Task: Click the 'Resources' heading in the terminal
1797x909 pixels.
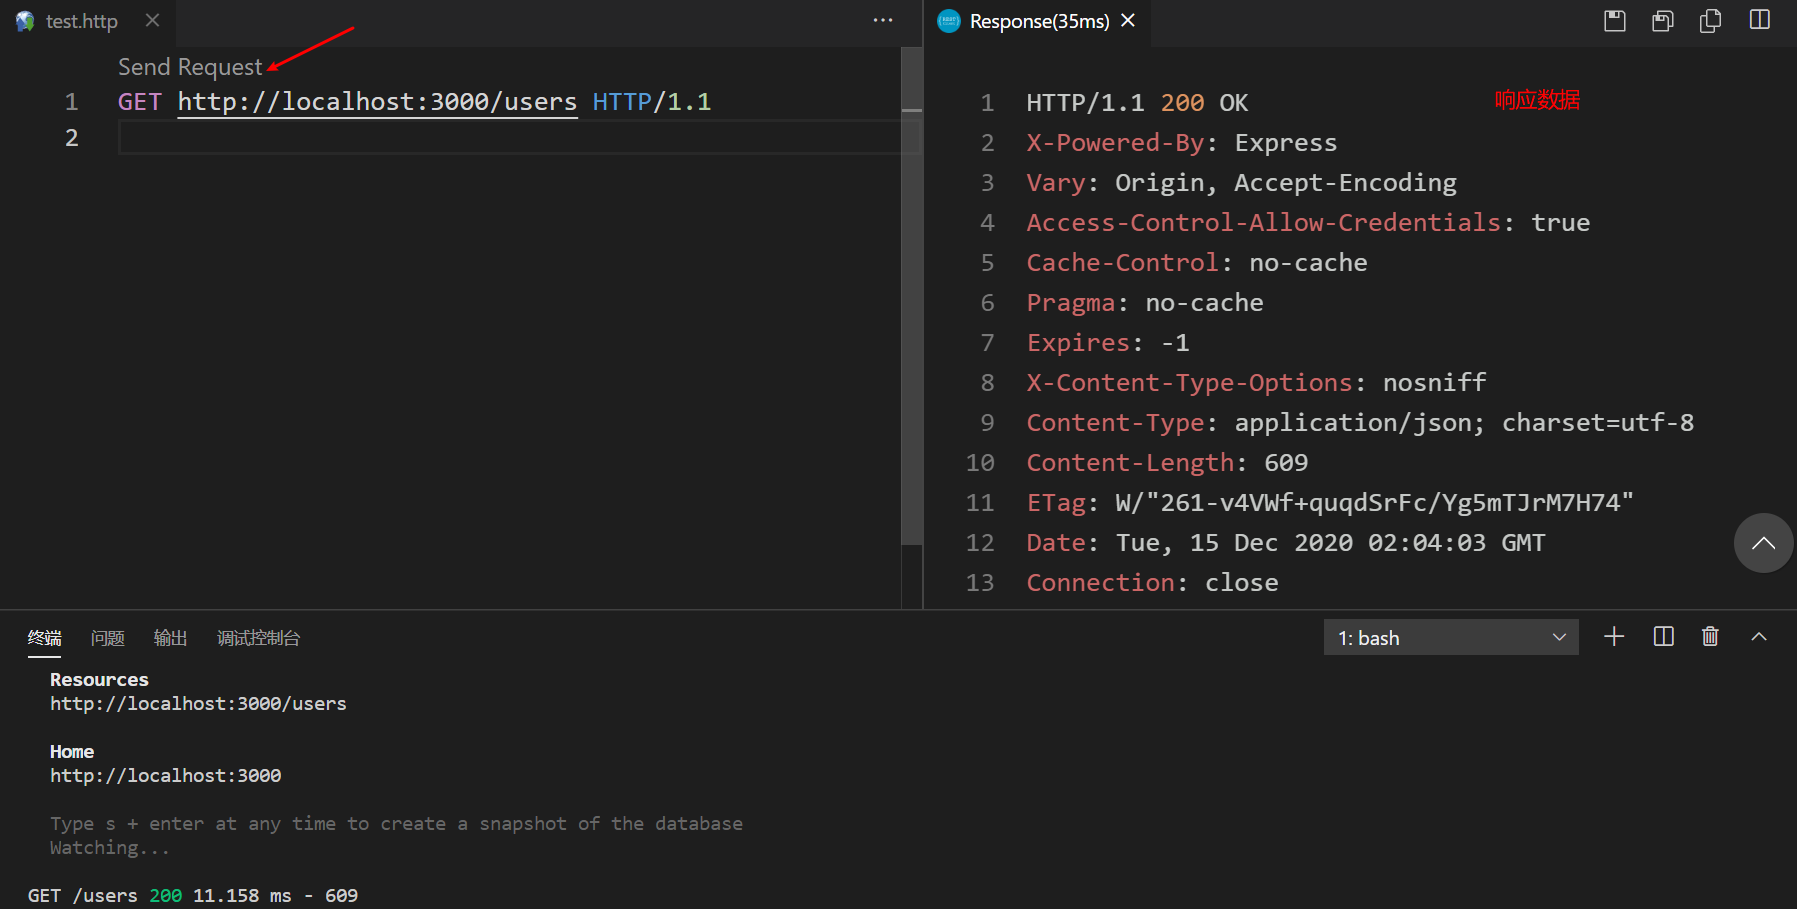Action: (99, 680)
